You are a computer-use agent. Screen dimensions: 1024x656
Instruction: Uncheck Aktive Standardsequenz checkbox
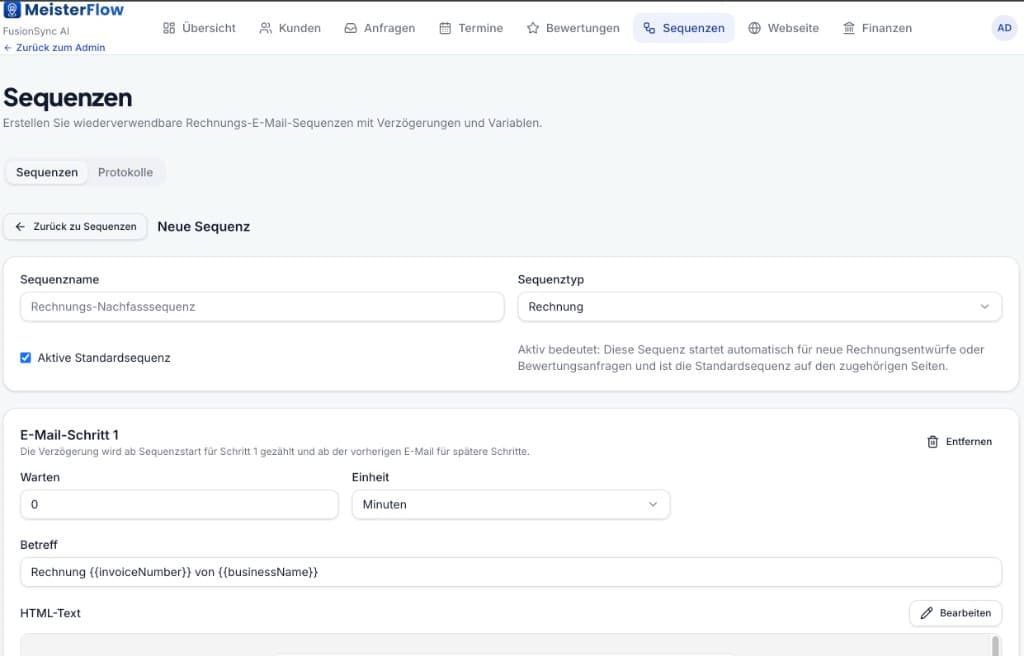tap(25, 357)
